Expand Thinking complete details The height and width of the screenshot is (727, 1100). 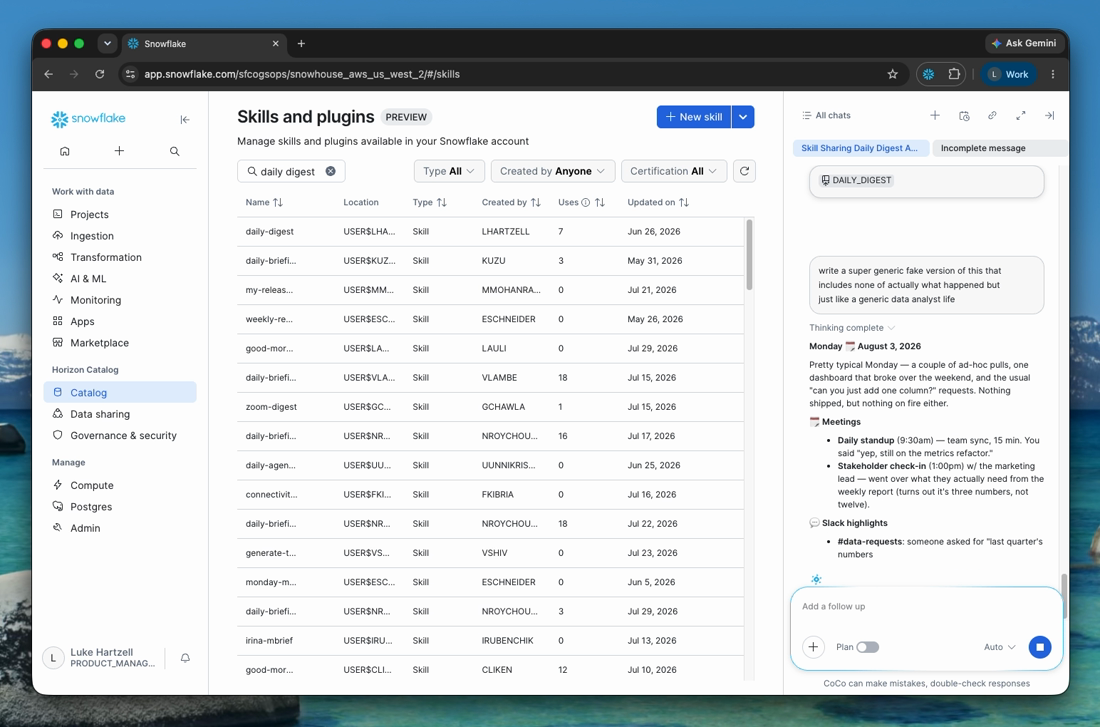[x=852, y=328]
